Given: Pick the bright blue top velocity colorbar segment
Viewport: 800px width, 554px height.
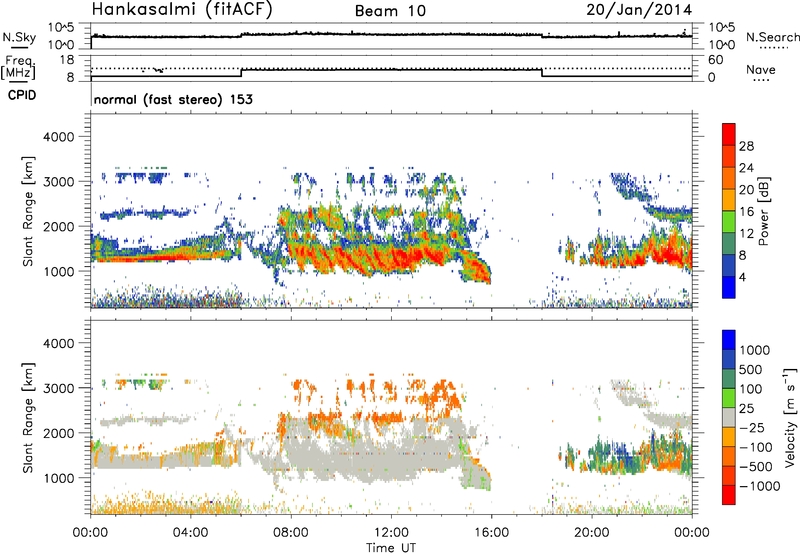Looking at the screenshot, I should [x=729, y=340].
